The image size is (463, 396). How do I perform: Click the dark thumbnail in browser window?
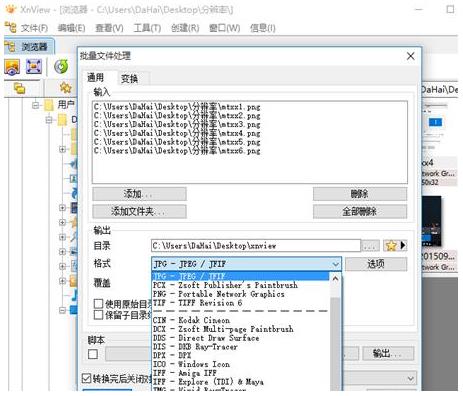coord(432,221)
